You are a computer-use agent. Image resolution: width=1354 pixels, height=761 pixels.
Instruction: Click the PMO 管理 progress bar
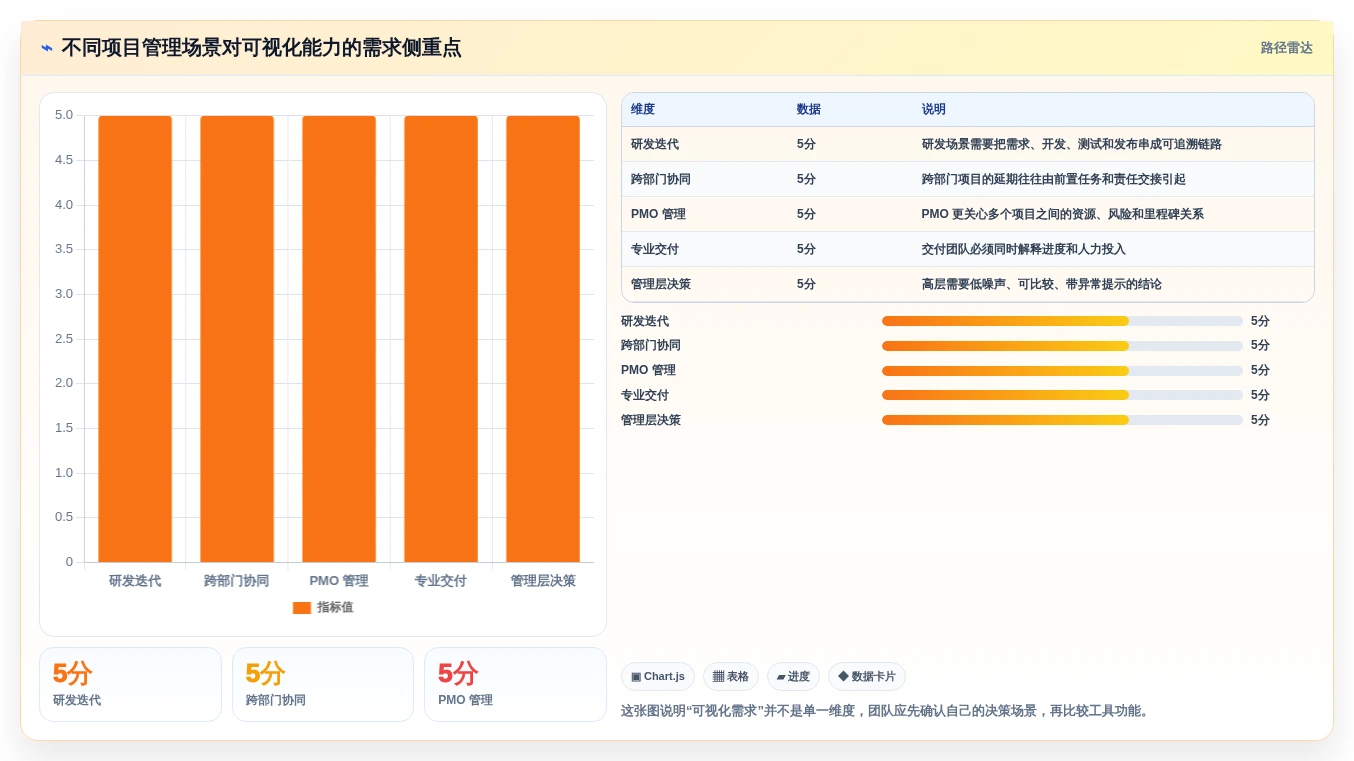point(1062,371)
